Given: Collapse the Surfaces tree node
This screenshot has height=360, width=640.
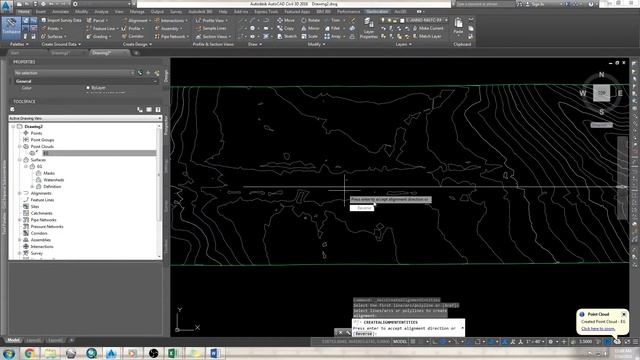Looking at the screenshot, I should [x=20, y=160].
